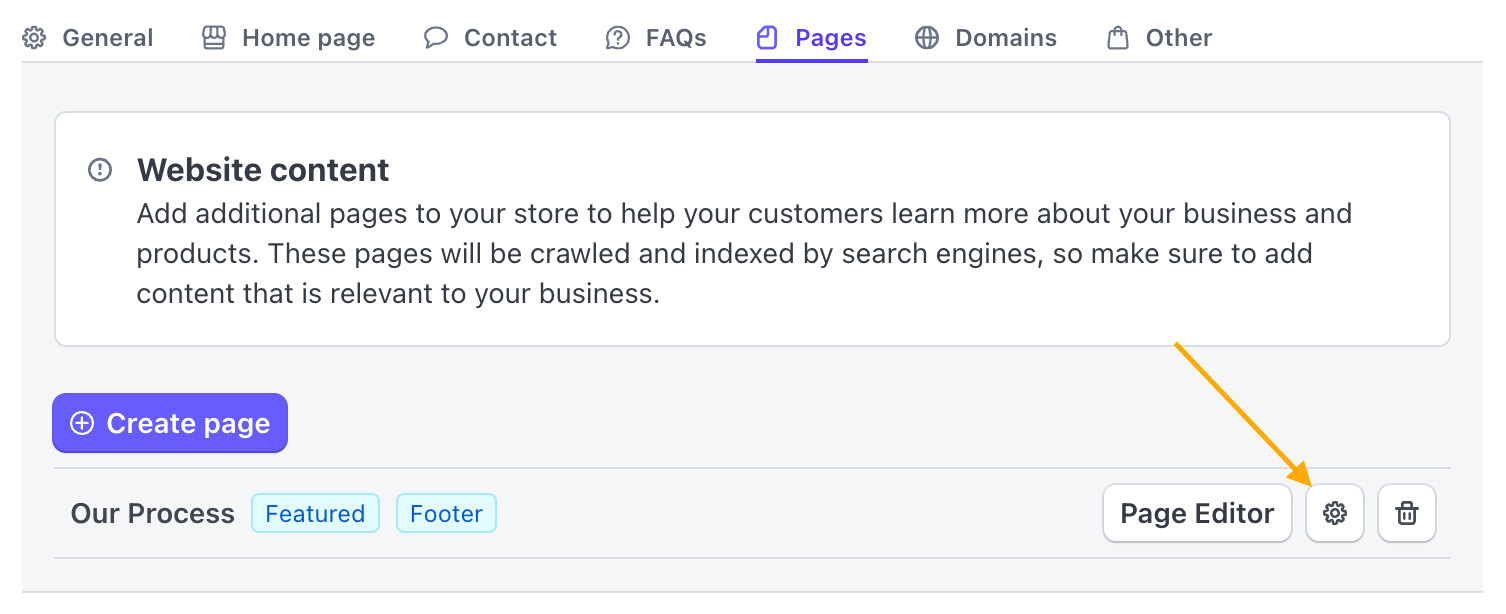This screenshot has height=614, width=1506.
Task: Click the Footer badge on Our Process
Action: coord(446,513)
